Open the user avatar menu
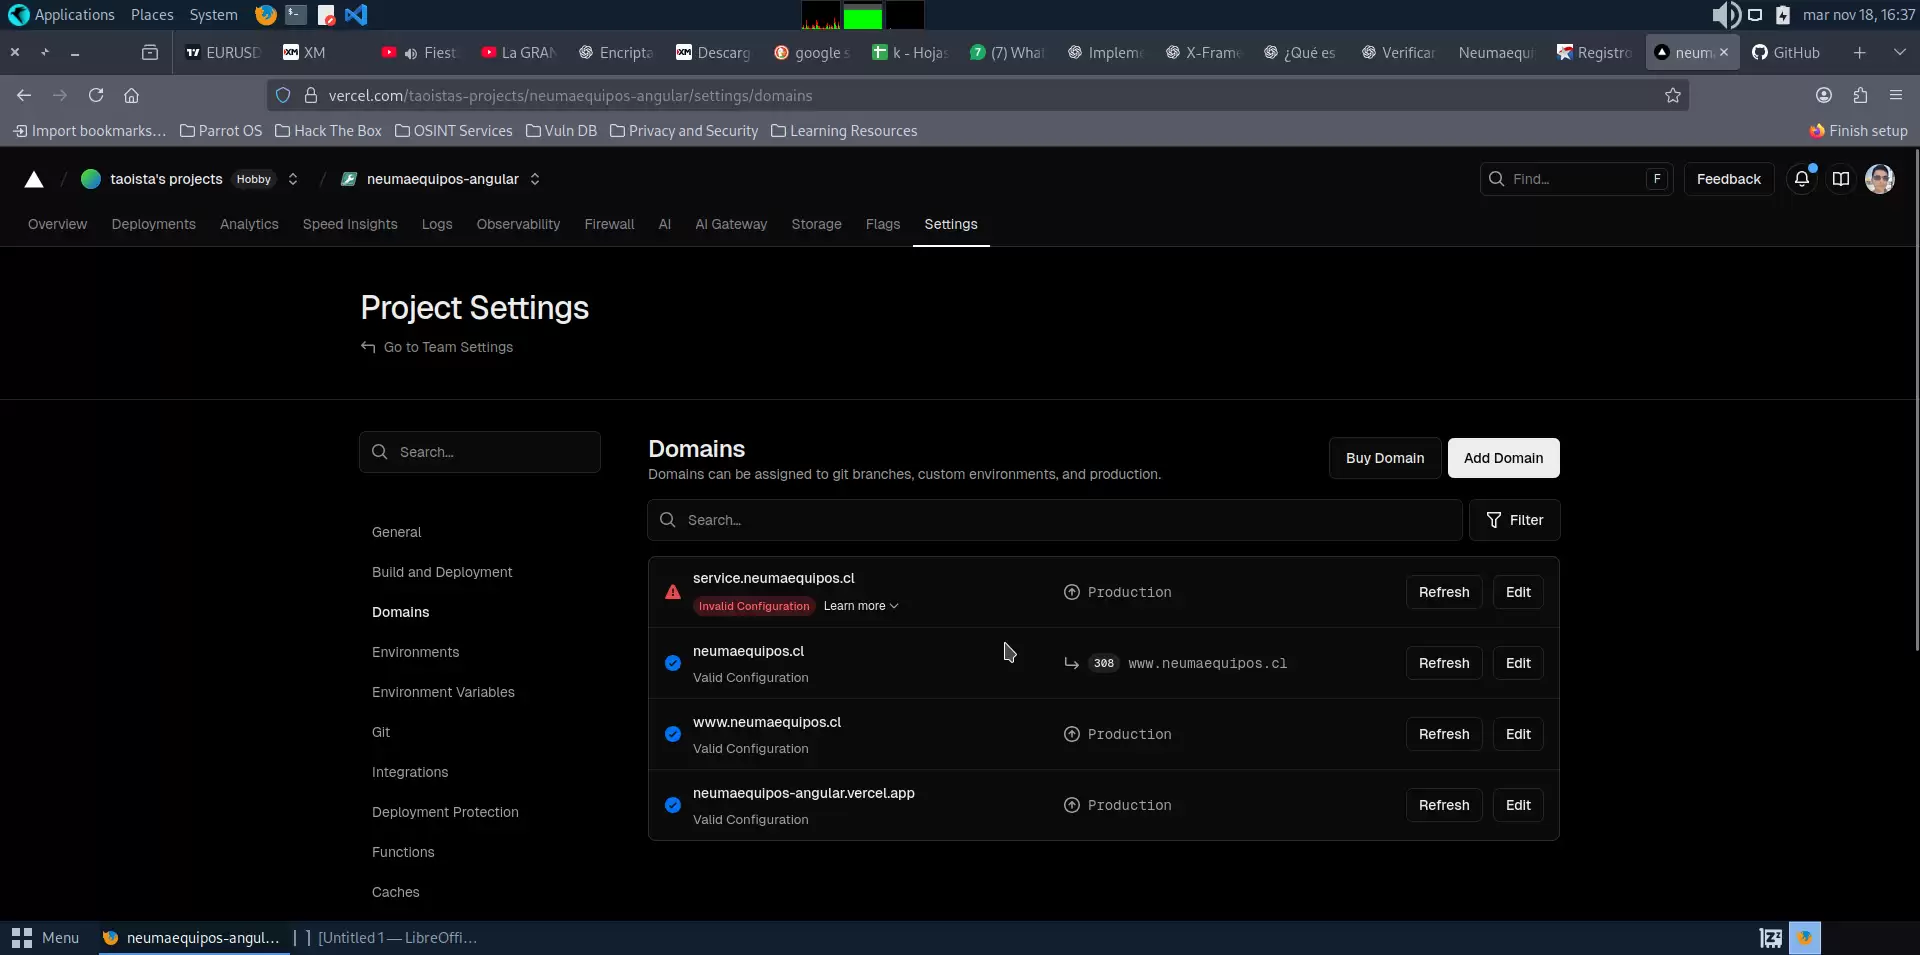 tap(1879, 179)
